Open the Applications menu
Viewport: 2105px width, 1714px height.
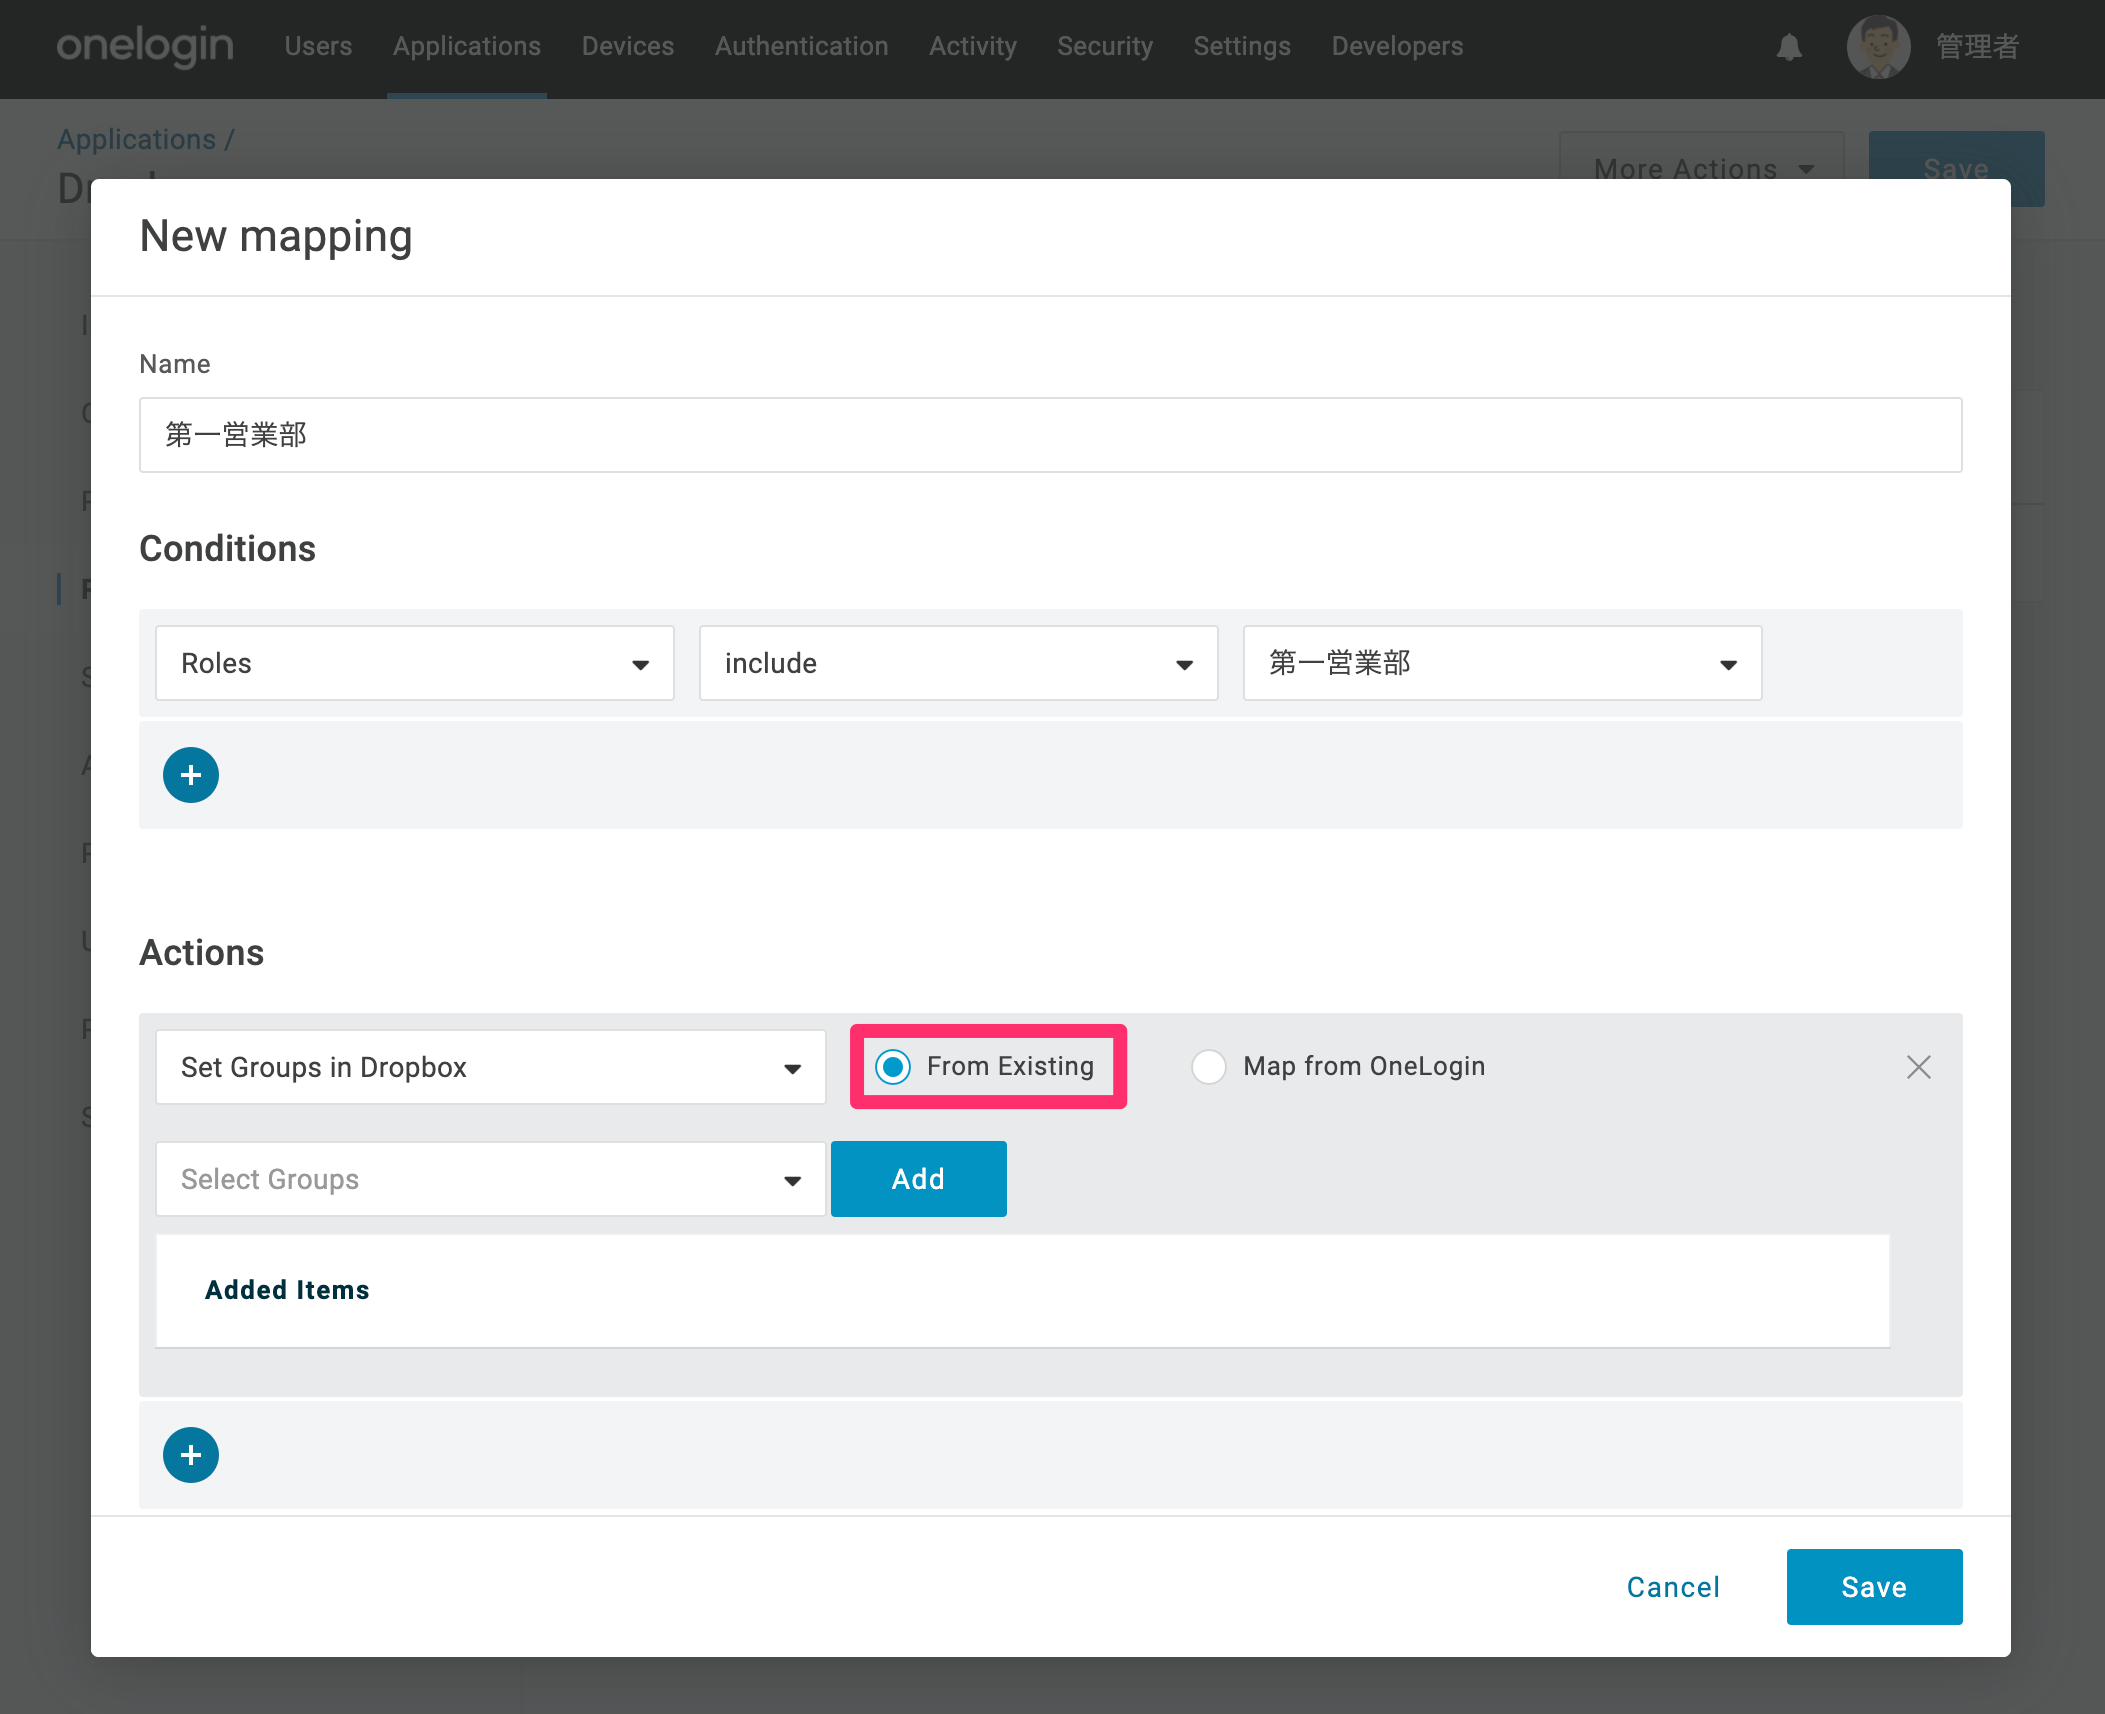(467, 46)
